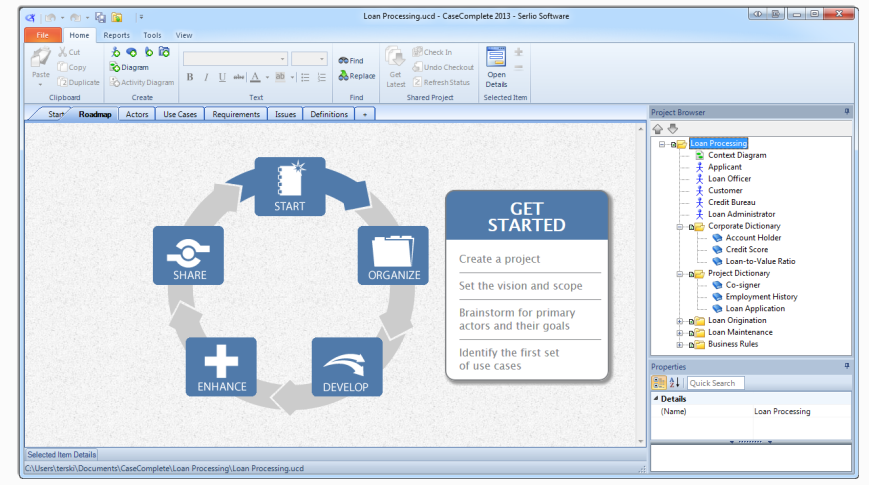Open the Reports ribbon tab

click(117, 35)
